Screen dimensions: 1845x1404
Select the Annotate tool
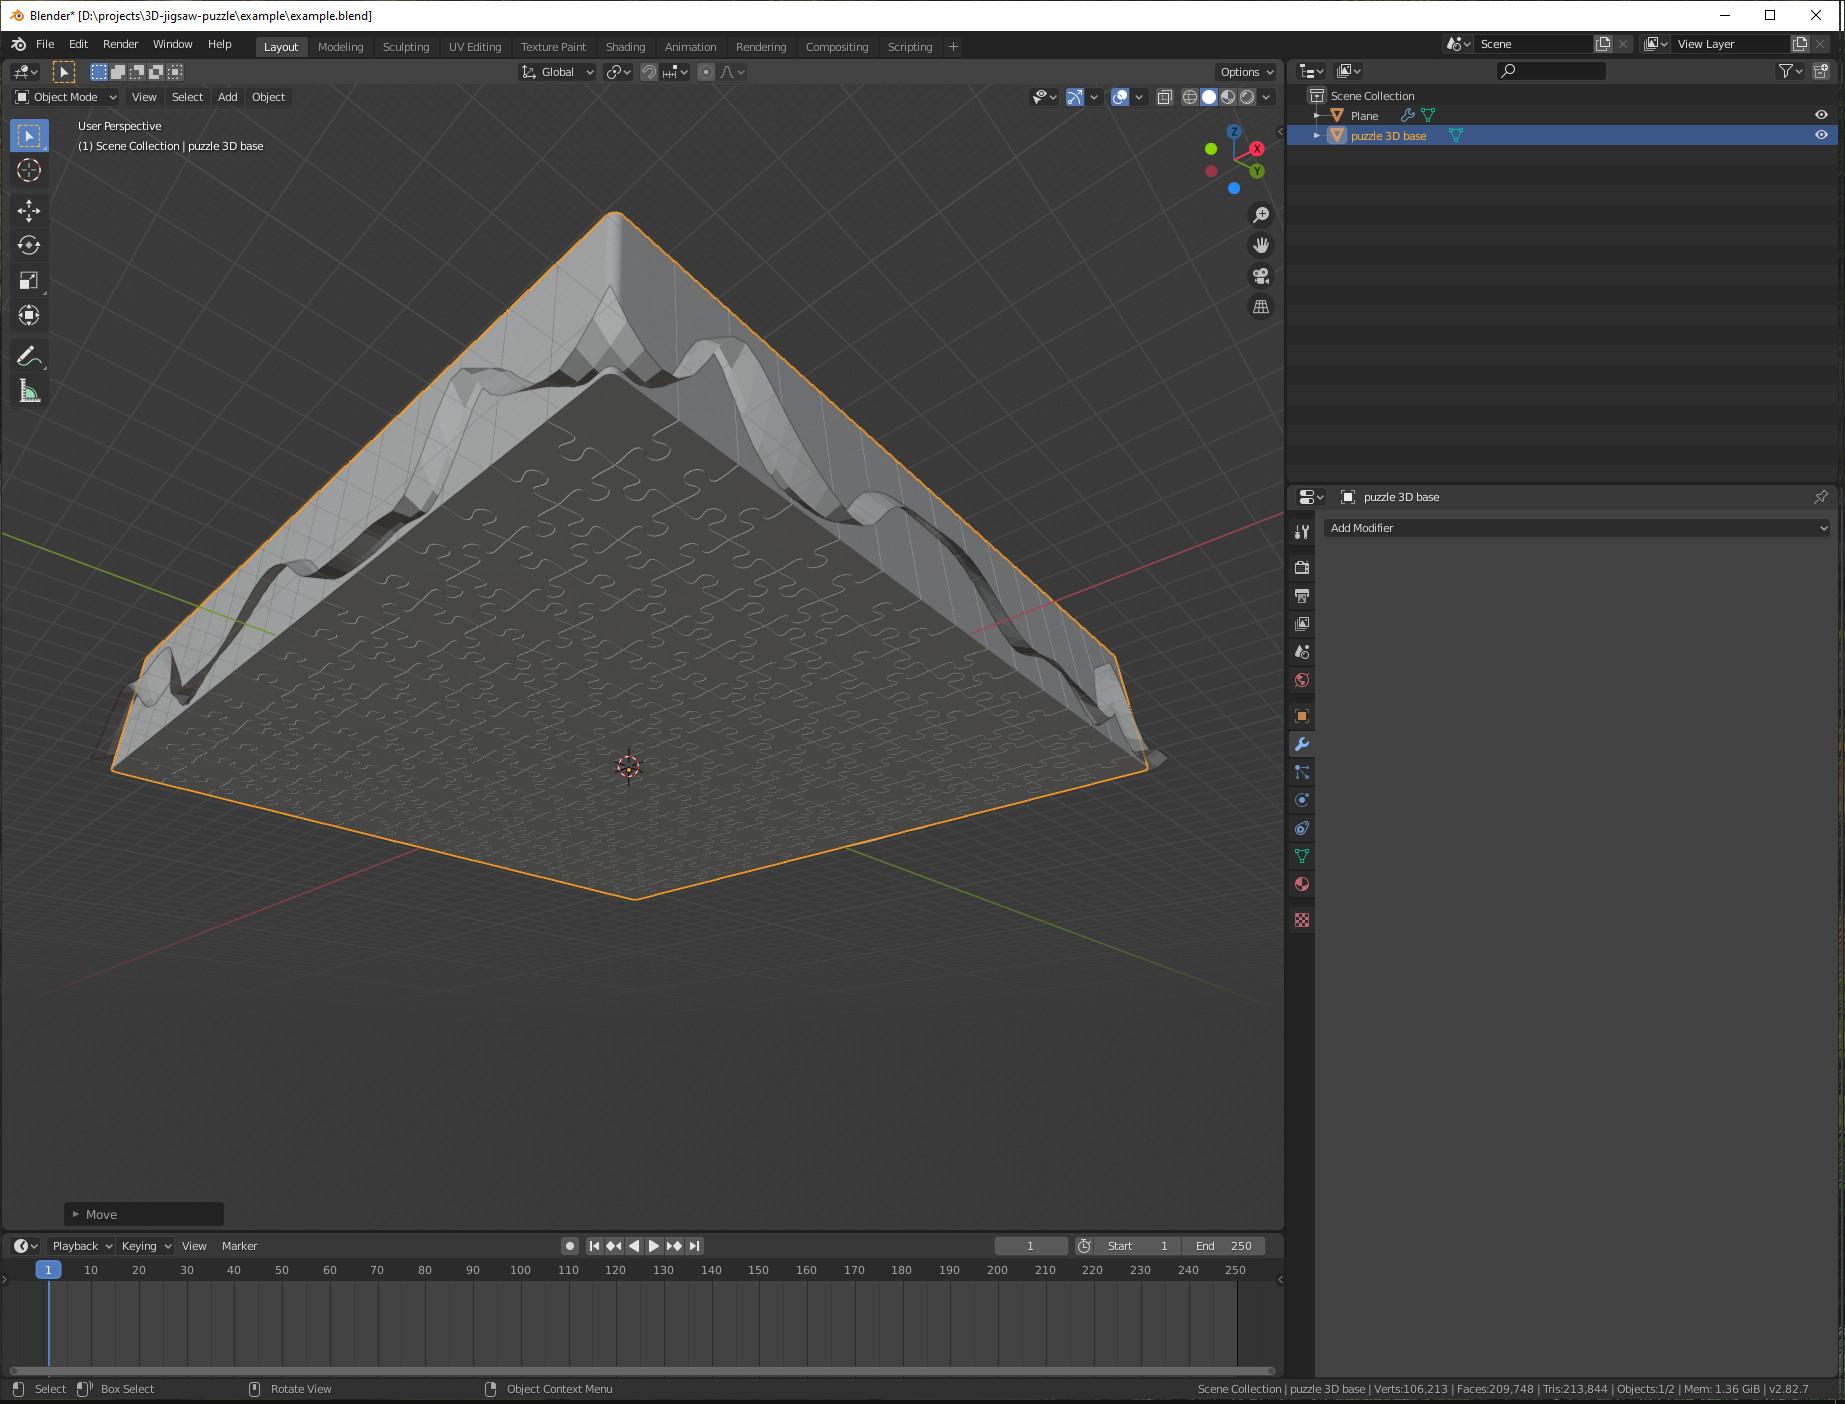tap(29, 355)
